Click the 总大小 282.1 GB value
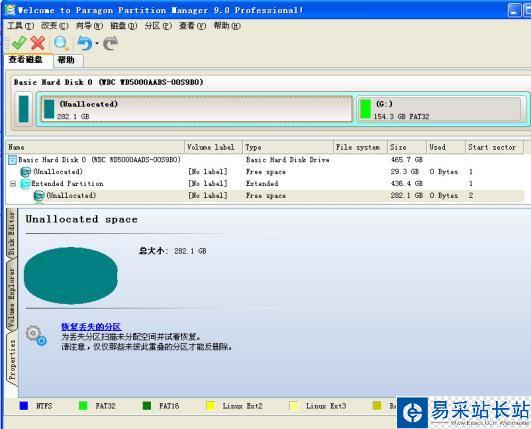Screen dimensions: 531x429 click(190, 251)
